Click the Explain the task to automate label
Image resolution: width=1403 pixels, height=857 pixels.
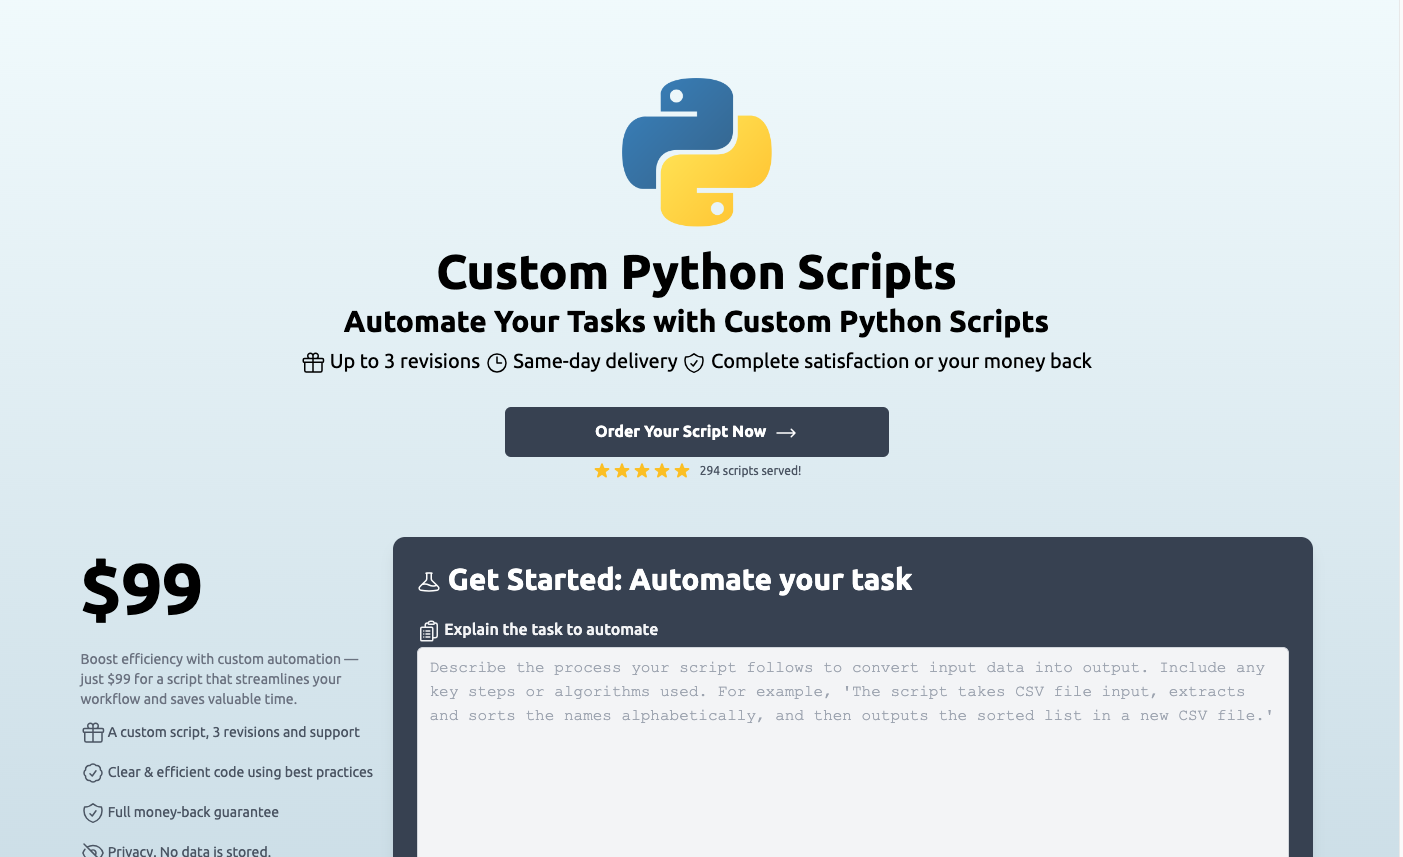click(x=551, y=629)
